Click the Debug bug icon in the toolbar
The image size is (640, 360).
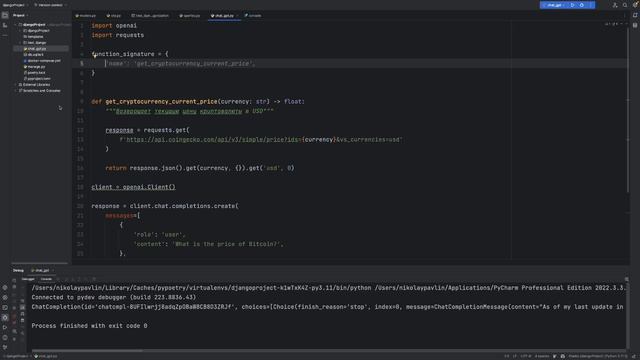click(x=582, y=5)
